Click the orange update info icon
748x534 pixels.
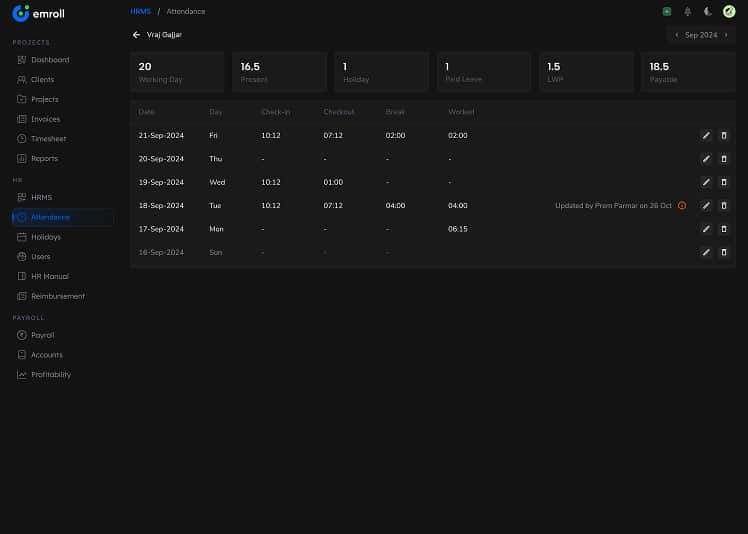point(682,206)
